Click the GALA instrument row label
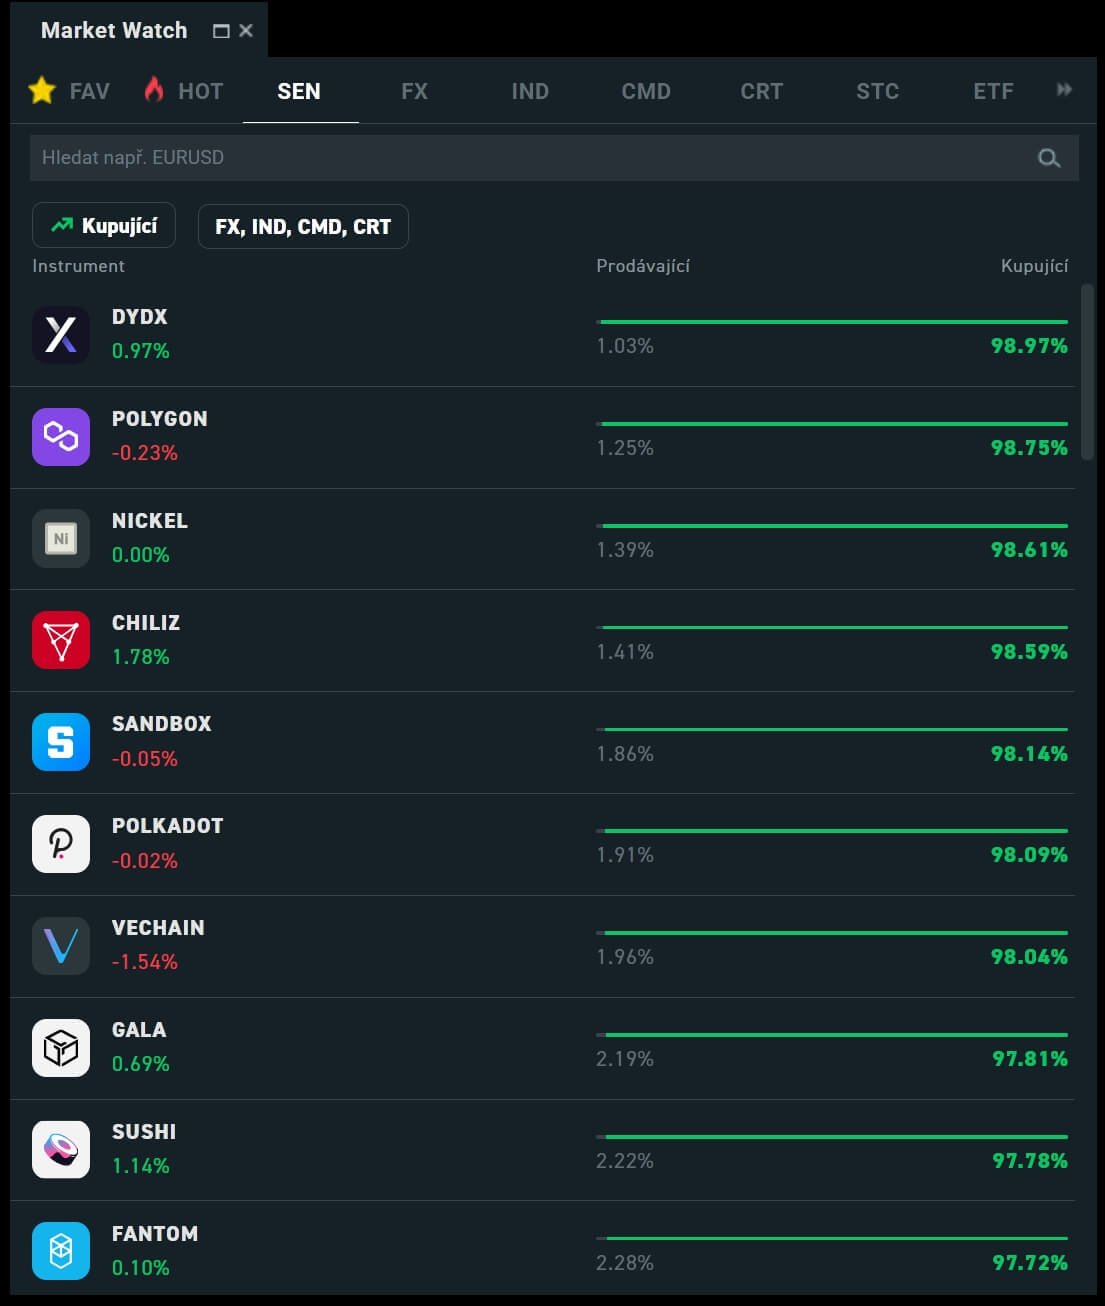This screenshot has width=1105, height=1306. [x=139, y=1030]
